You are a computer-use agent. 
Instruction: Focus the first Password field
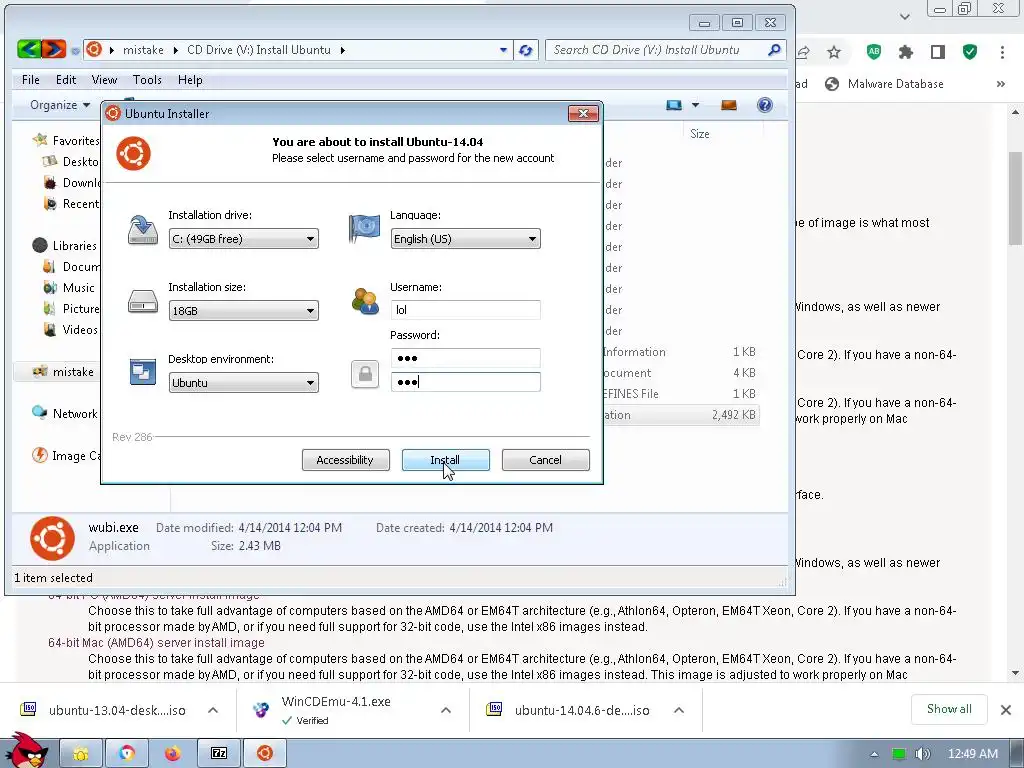pos(466,358)
